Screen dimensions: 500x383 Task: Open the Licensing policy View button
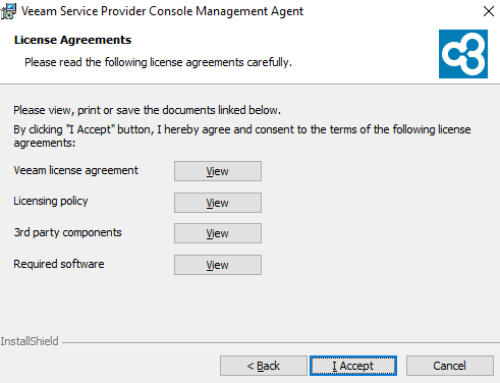pyautogui.click(x=218, y=203)
